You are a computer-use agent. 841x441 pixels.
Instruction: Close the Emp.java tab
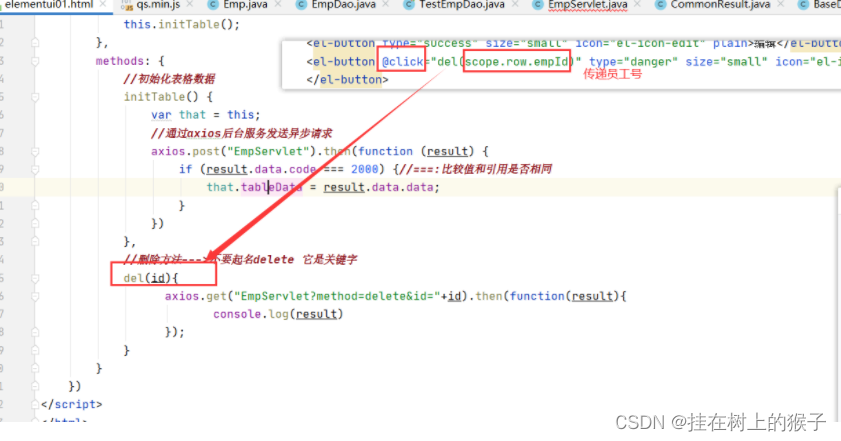[277, 5]
